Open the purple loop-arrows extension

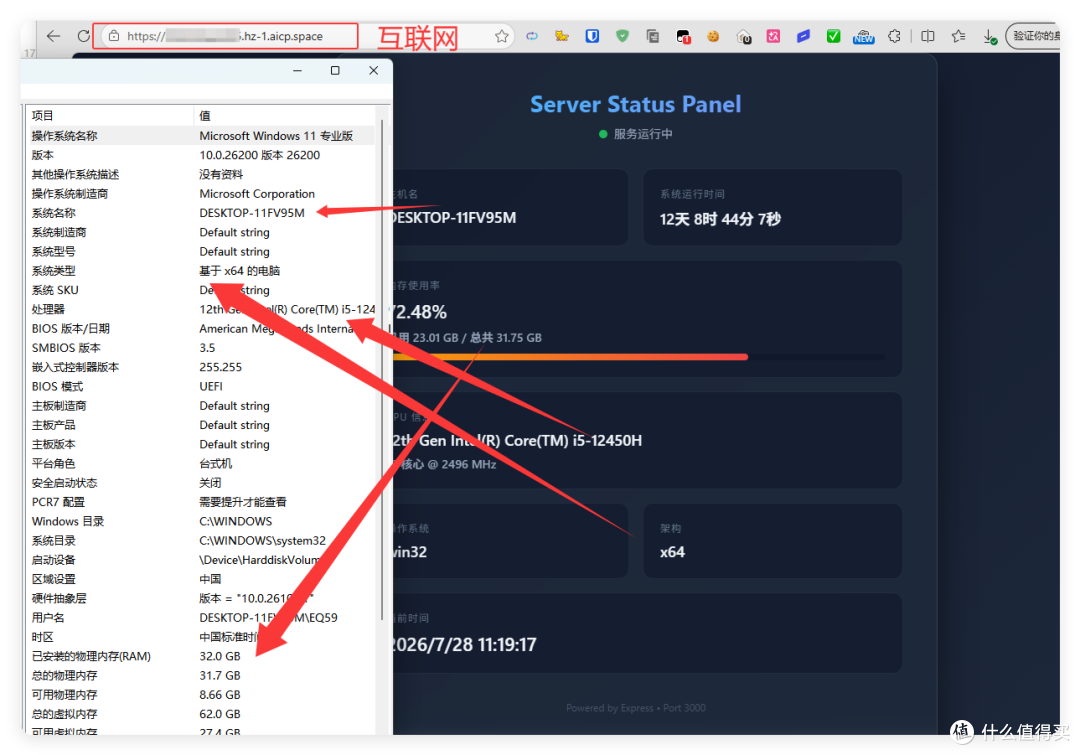532,36
